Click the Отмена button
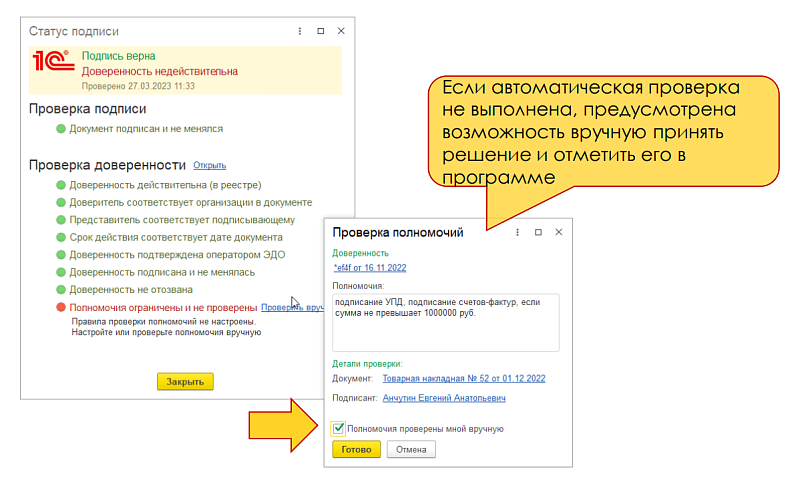 [x=411, y=449]
